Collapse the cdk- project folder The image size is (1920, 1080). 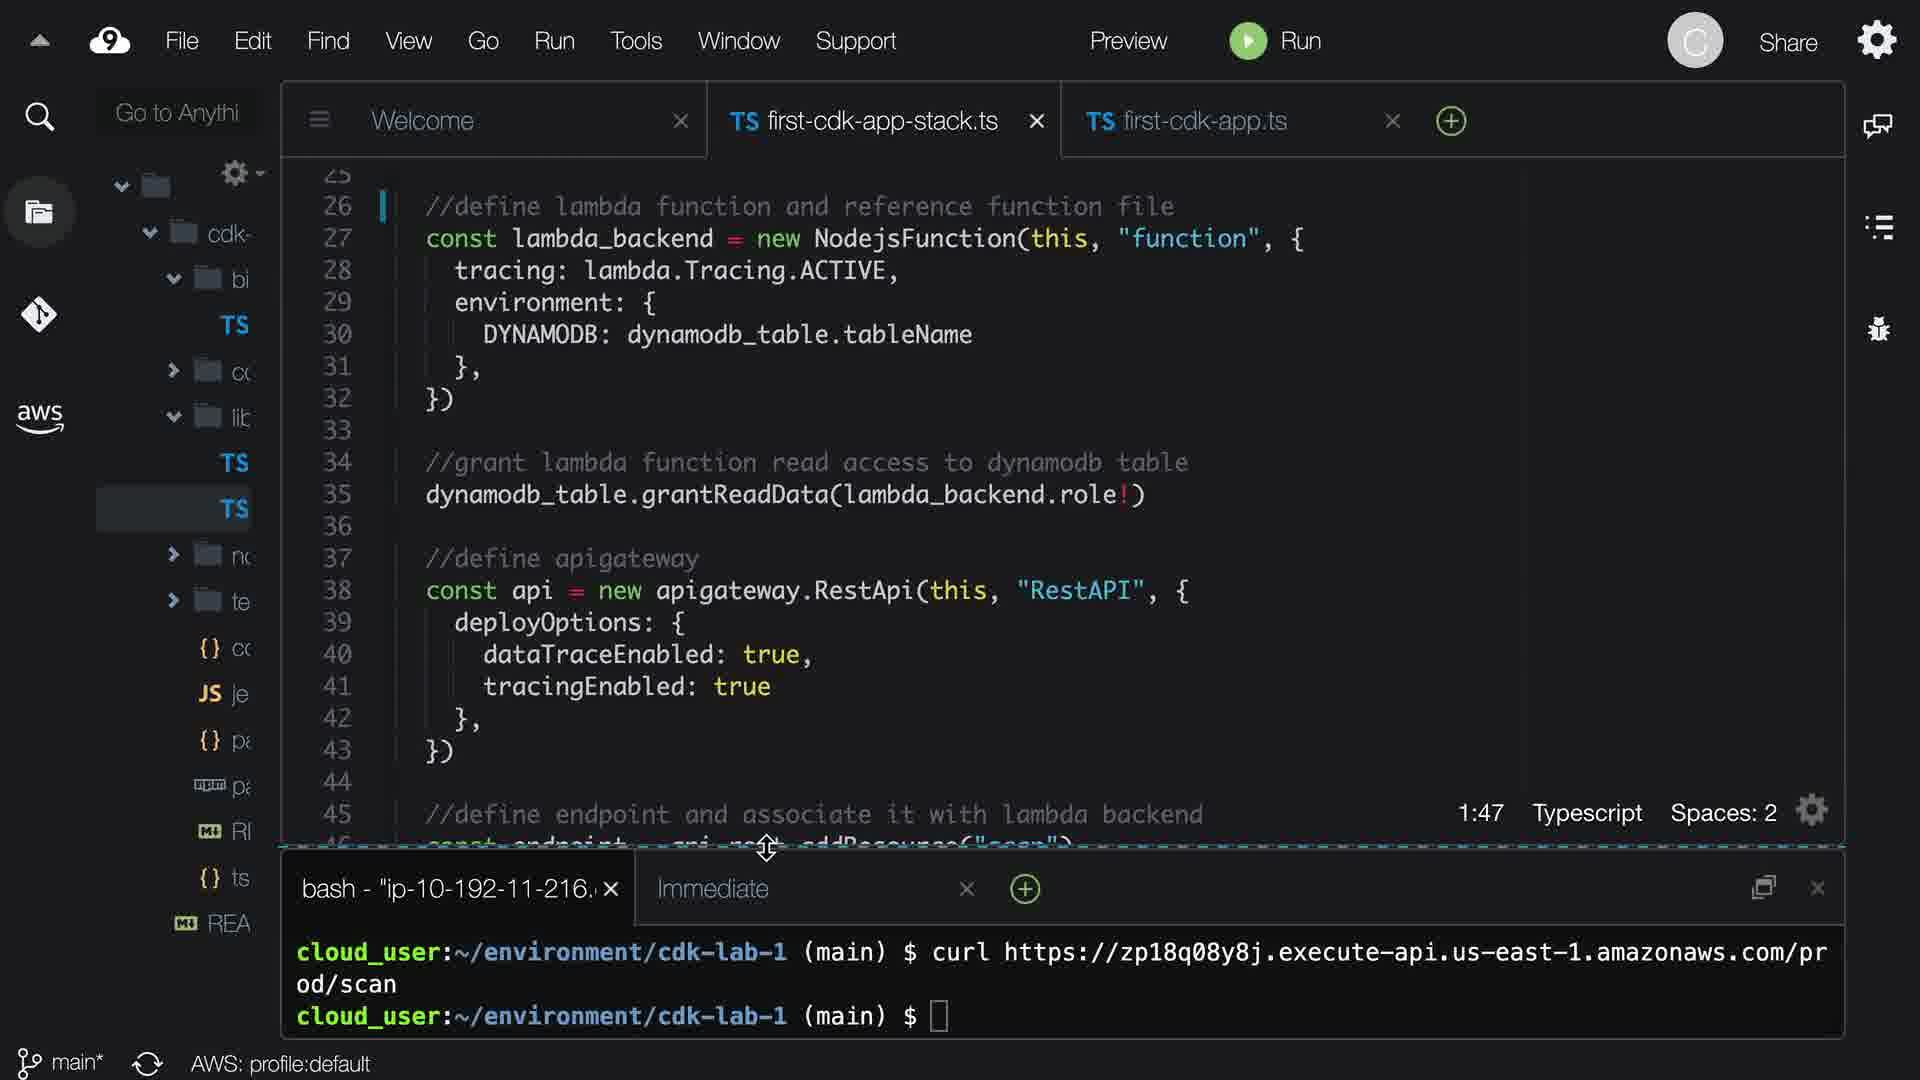point(150,233)
